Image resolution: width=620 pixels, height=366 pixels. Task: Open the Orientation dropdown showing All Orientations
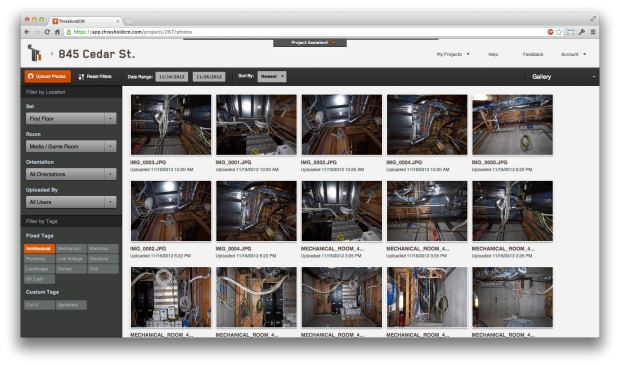point(71,174)
